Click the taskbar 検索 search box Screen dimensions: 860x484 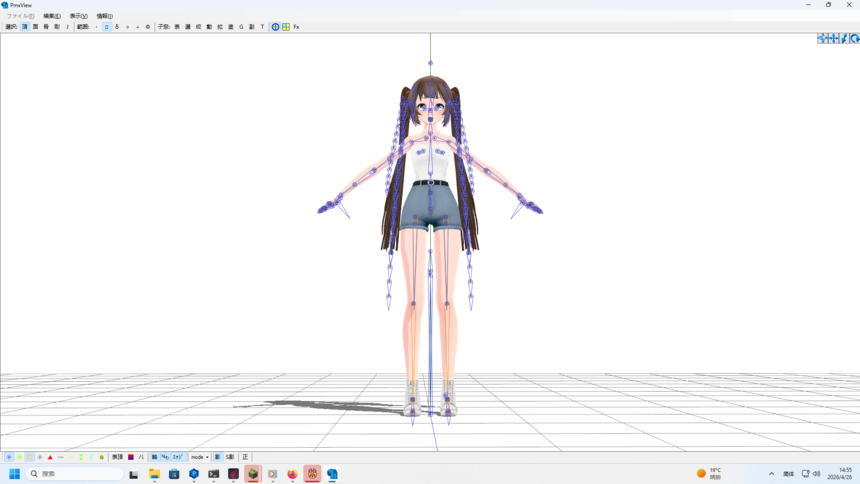click(75, 474)
